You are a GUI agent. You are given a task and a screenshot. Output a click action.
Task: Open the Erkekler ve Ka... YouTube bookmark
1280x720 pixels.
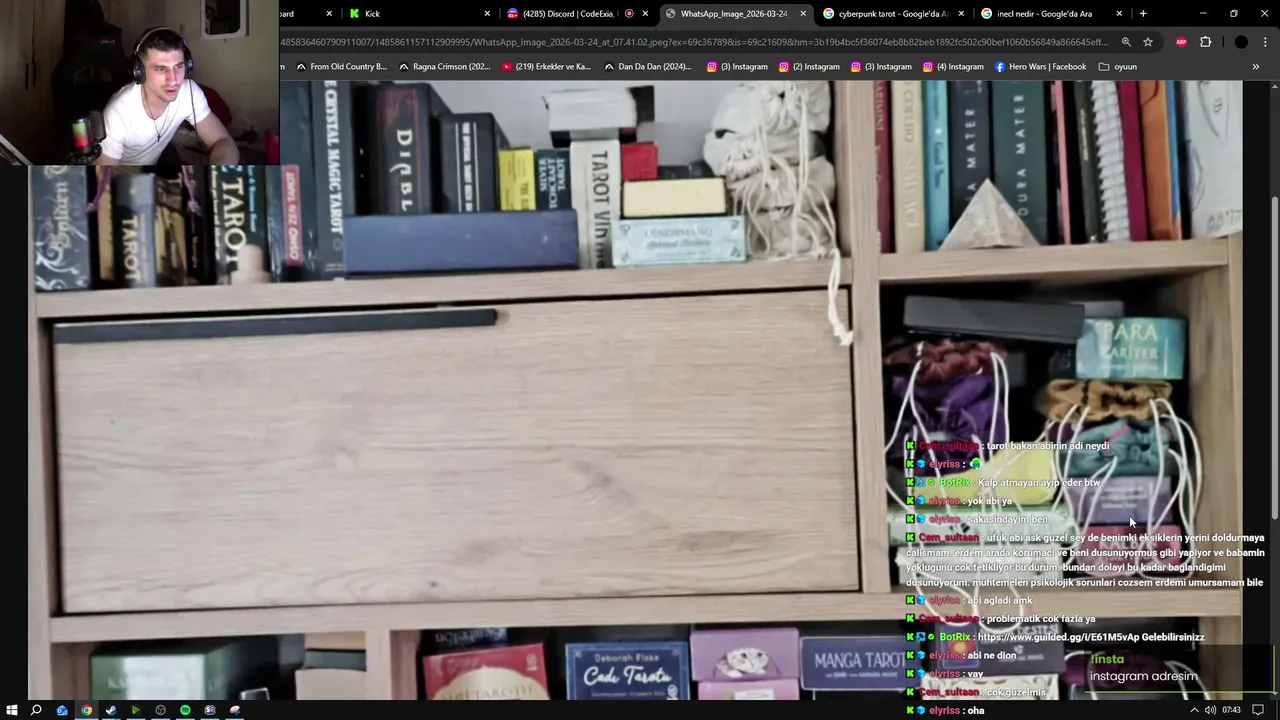tap(546, 67)
